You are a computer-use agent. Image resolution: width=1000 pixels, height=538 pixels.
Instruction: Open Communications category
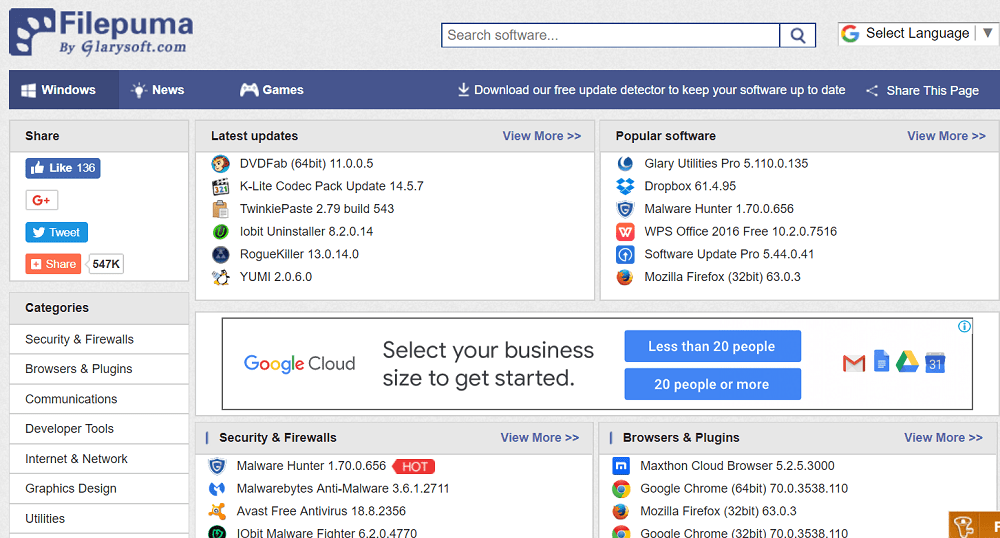coord(99,399)
